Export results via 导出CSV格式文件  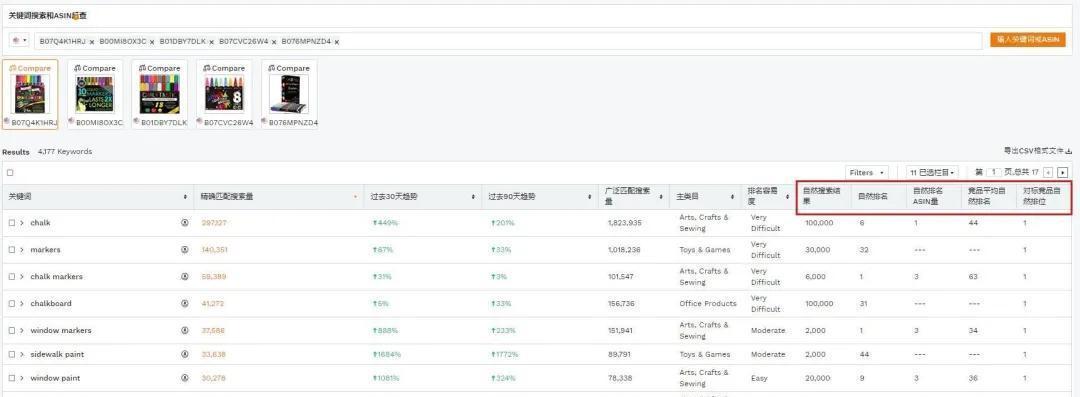click(x=1038, y=150)
